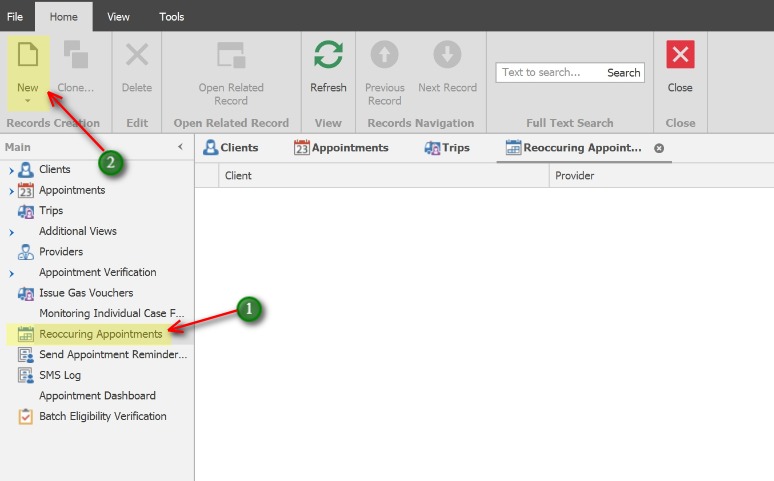Click the Clients icon in sidebar
This screenshot has height=481, width=774.
coord(26,169)
